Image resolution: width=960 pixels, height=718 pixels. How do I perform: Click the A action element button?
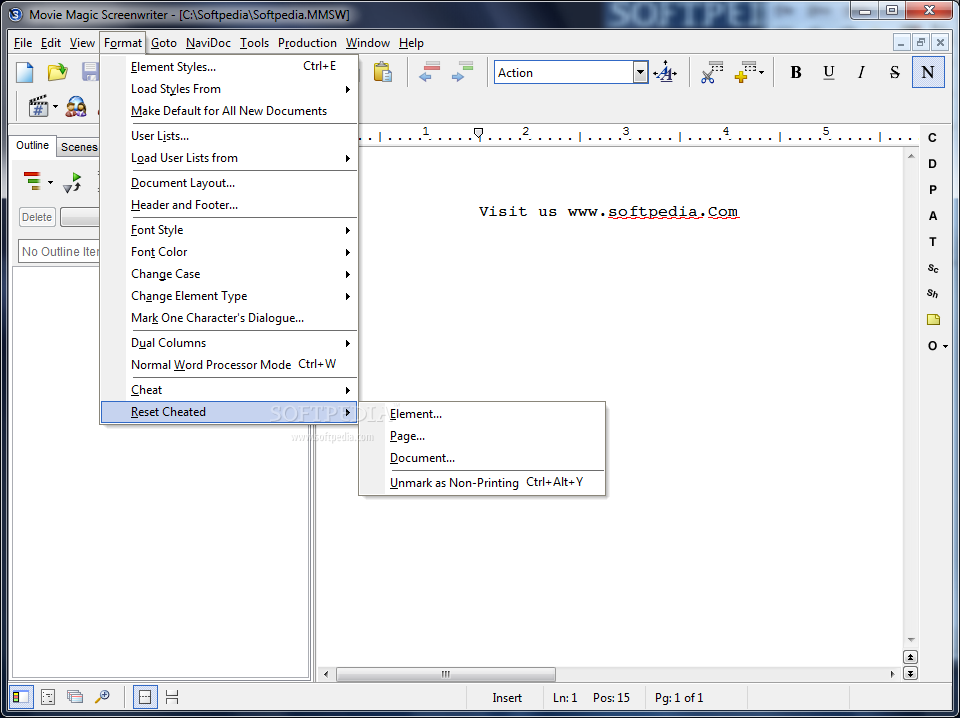(x=932, y=216)
